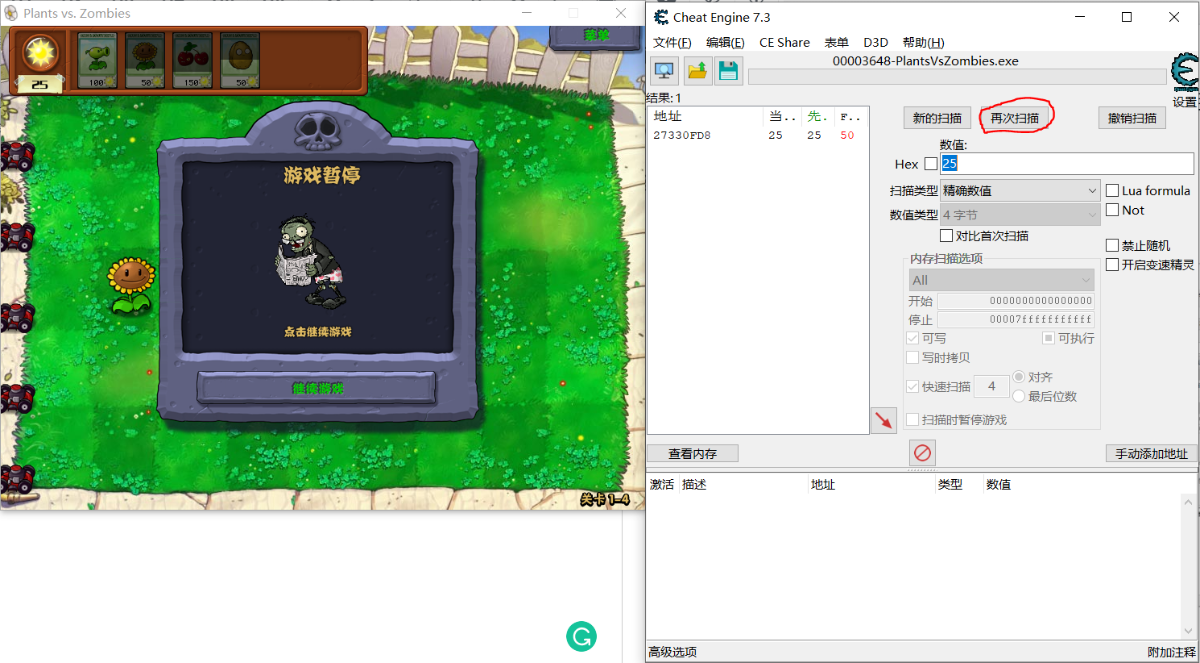Screen dimensions: 1200x663
Task: Click the 数值 input field containing 25
Action: [1067, 163]
